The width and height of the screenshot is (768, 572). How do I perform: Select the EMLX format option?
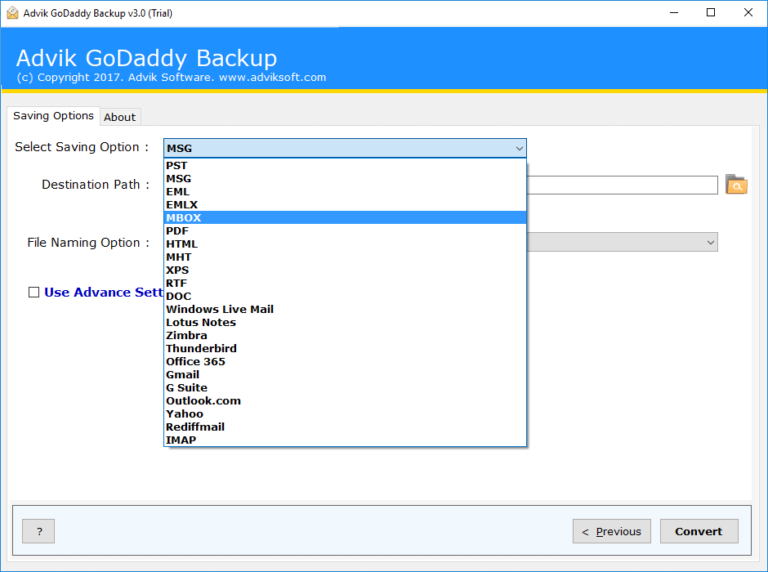tap(345, 205)
